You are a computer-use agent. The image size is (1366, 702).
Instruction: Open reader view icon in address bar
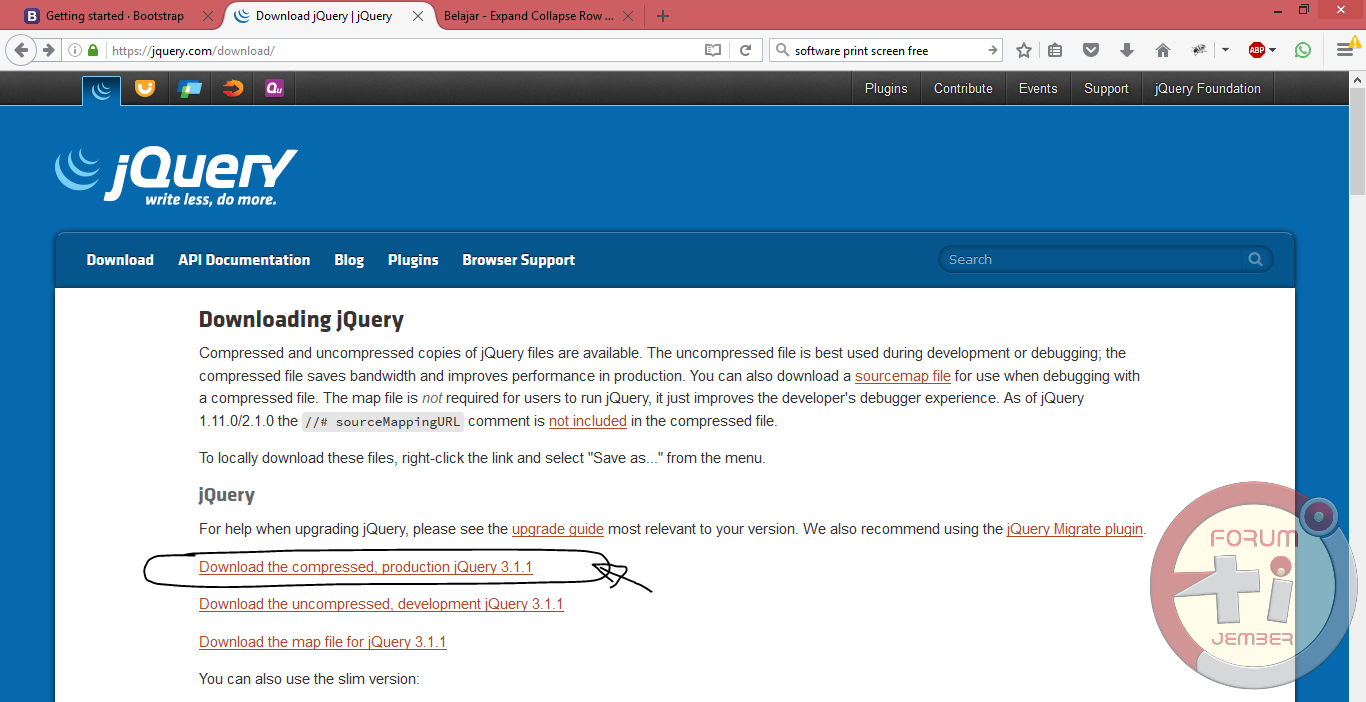[713, 50]
